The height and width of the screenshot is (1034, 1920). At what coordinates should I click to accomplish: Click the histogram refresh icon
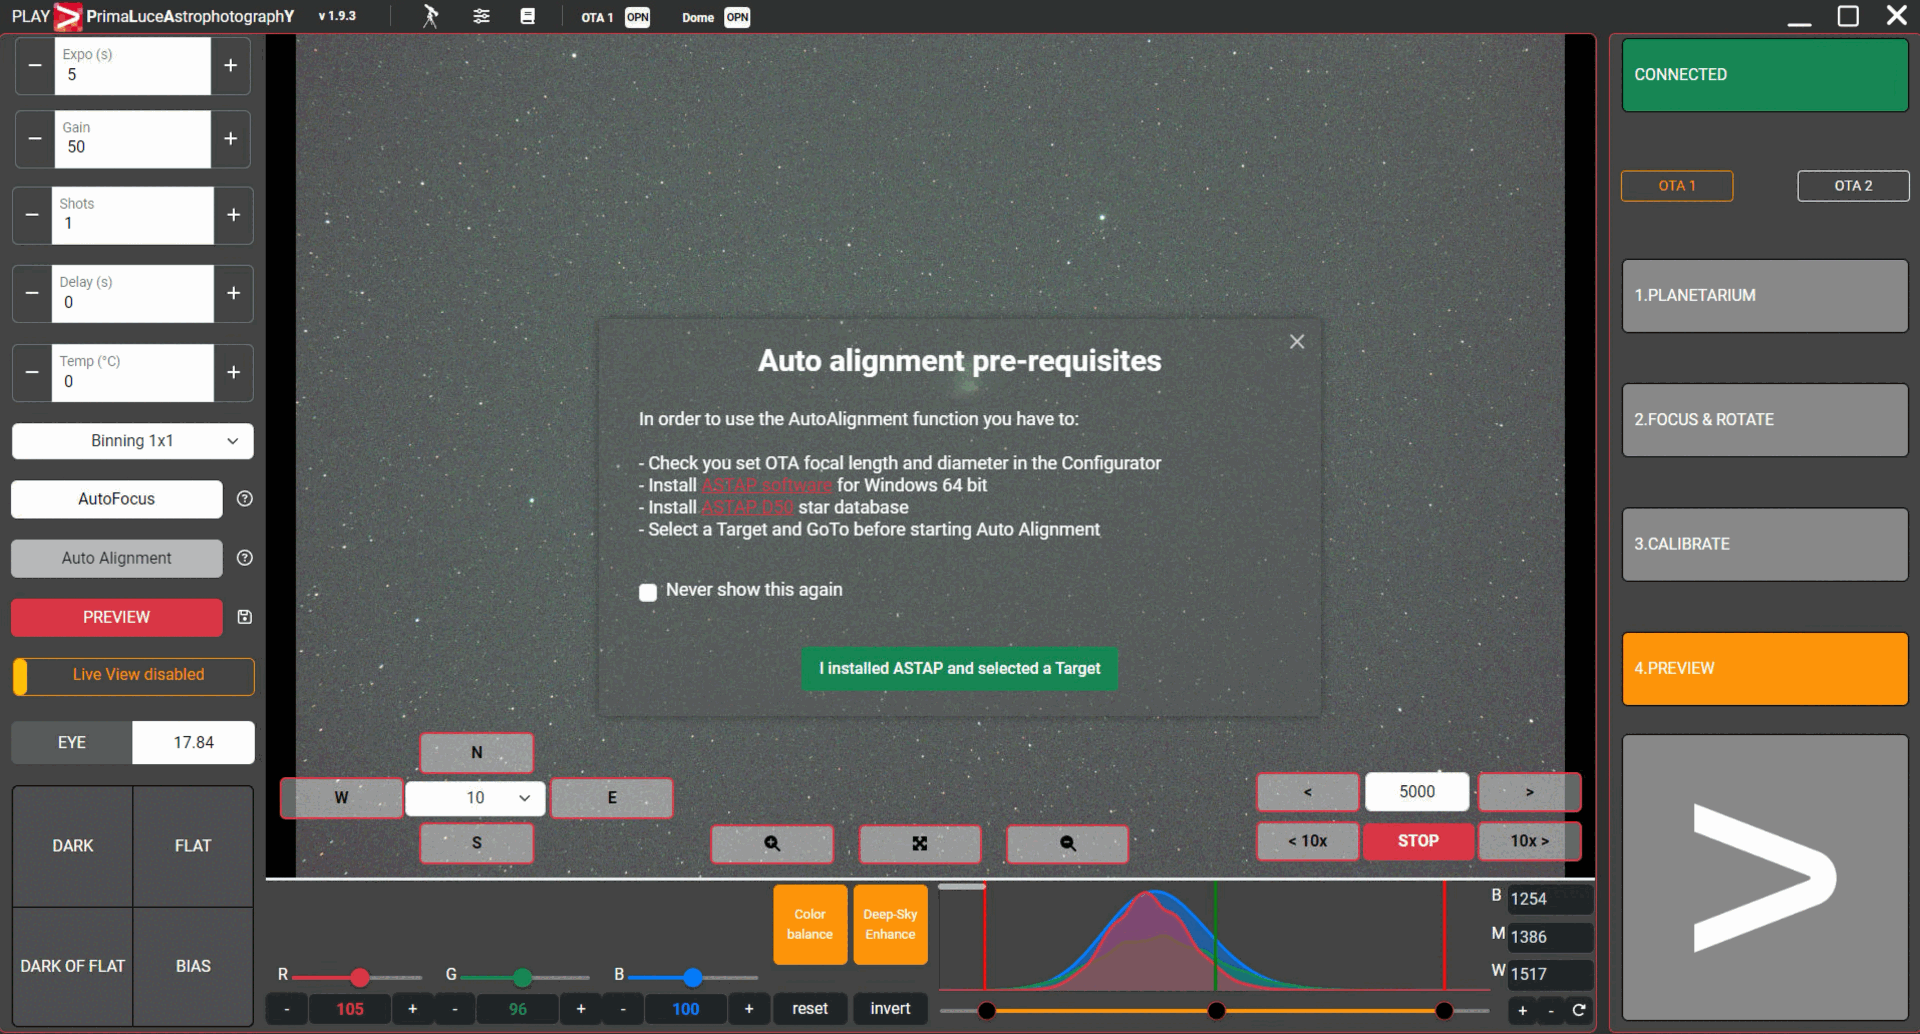click(x=1579, y=1010)
